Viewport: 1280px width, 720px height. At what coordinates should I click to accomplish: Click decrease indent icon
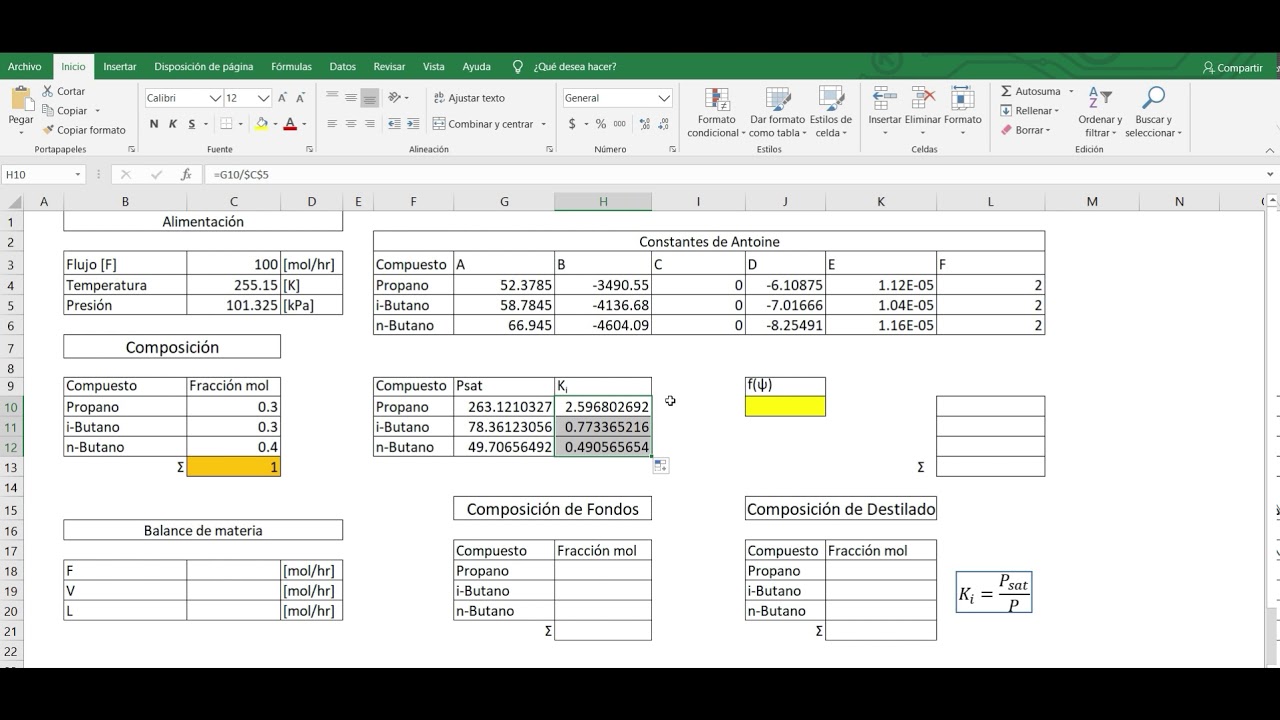point(393,124)
